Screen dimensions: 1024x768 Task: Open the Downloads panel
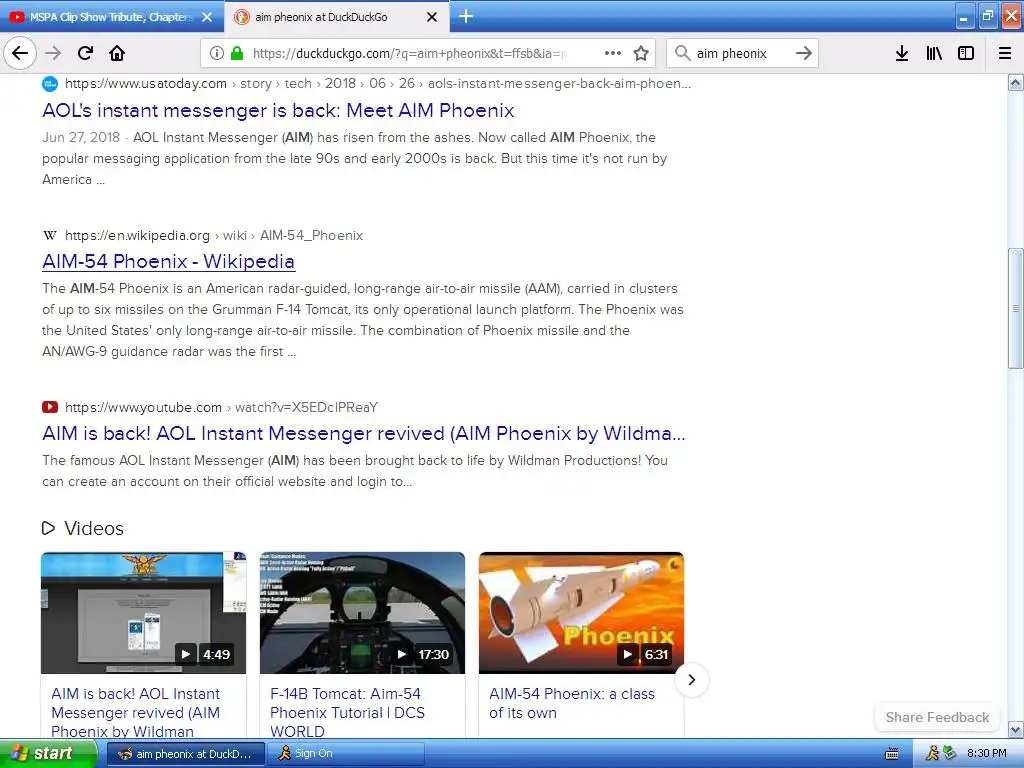(902, 53)
